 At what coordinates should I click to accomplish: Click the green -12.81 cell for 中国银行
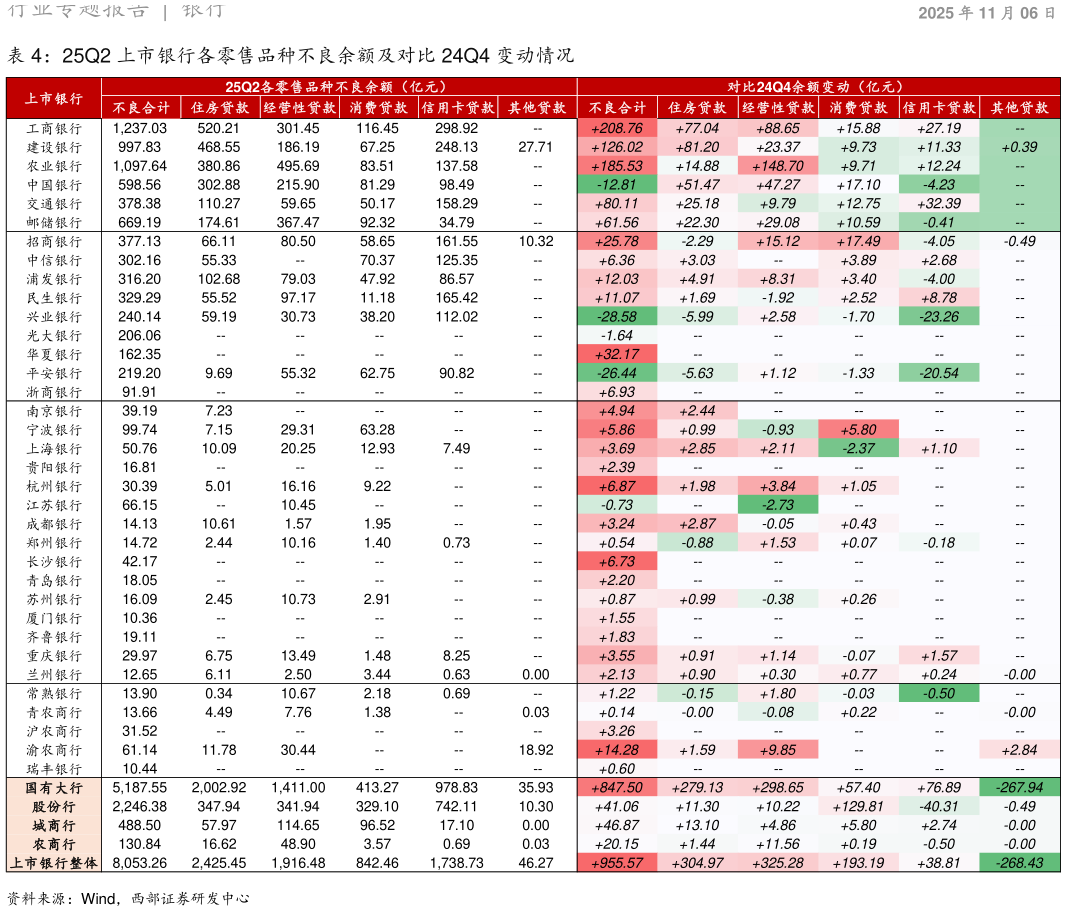617,185
